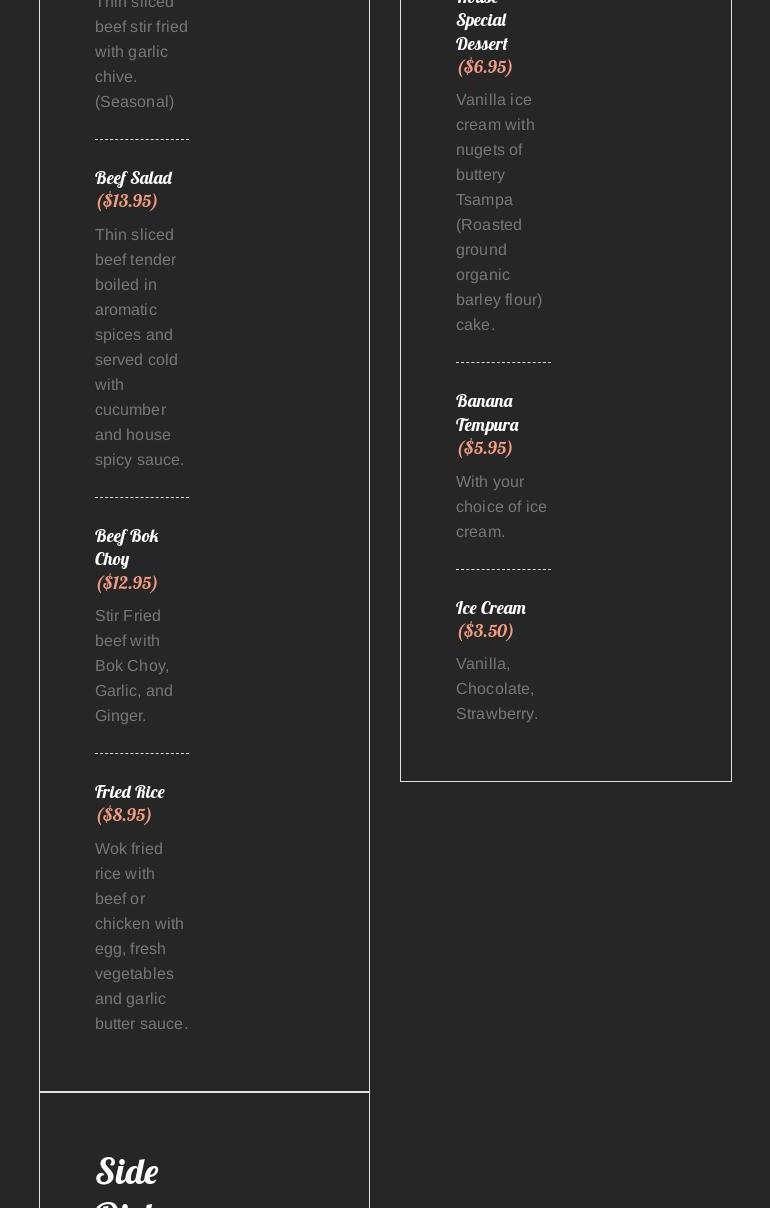The image size is (770, 1208).
Task: Click the $3.50 Ice Cream price
Action: (485, 631)
